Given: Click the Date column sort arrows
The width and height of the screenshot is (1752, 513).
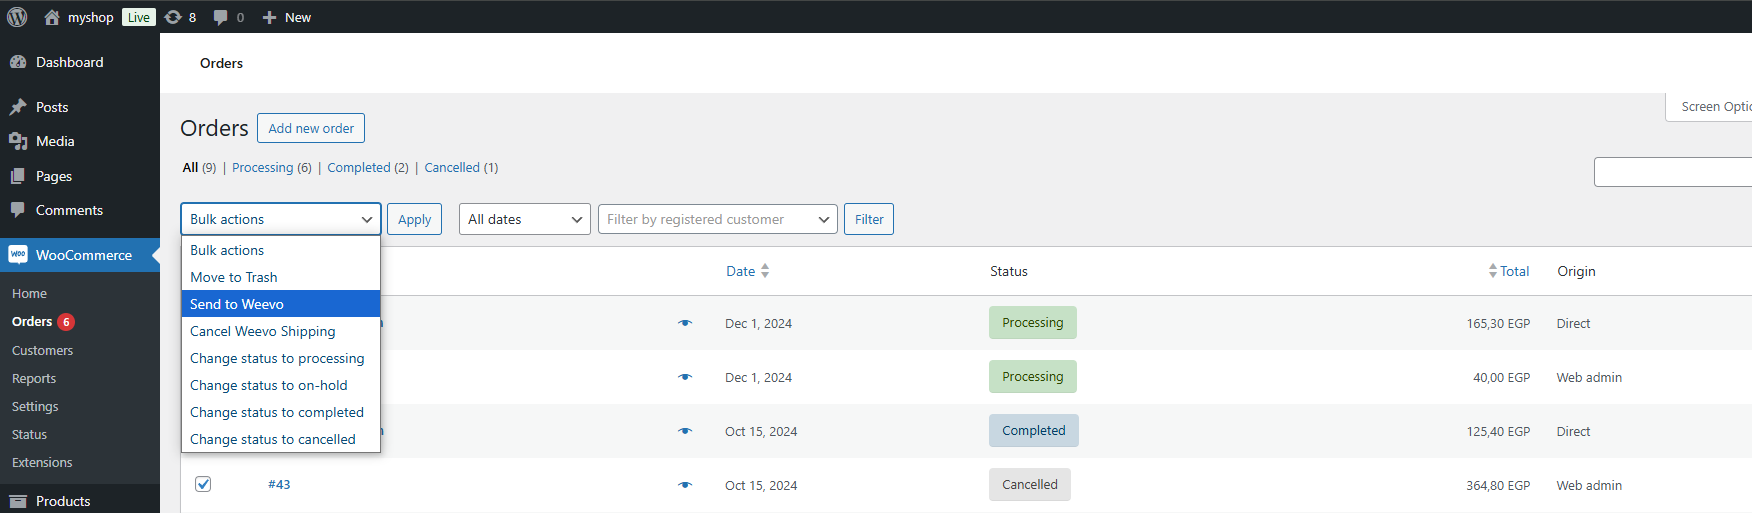Looking at the screenshot, I should [765, 271].
